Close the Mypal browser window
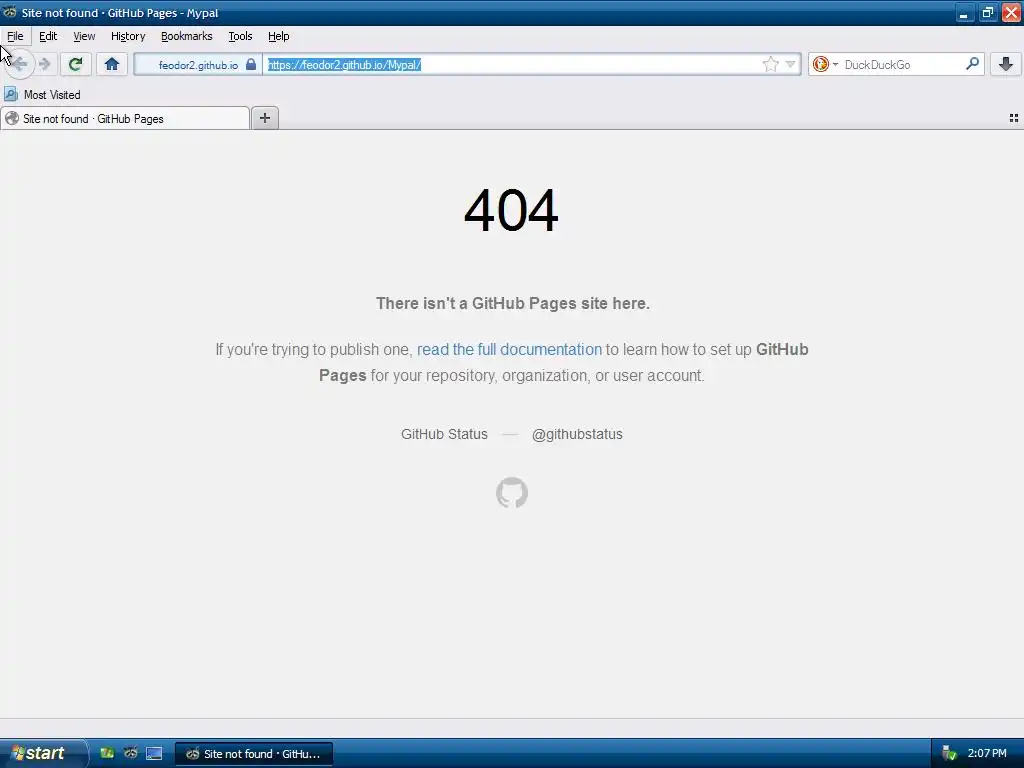The height and width of the screenshot is (768, 1024). (1011, 13)
